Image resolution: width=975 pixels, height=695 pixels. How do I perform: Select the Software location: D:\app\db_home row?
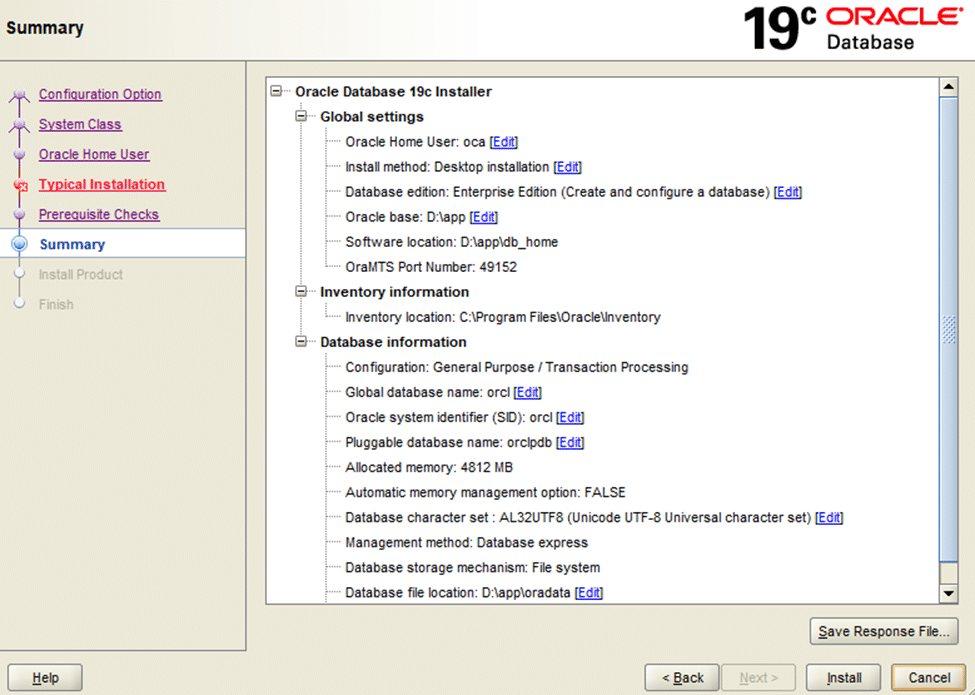coord(451,242)
